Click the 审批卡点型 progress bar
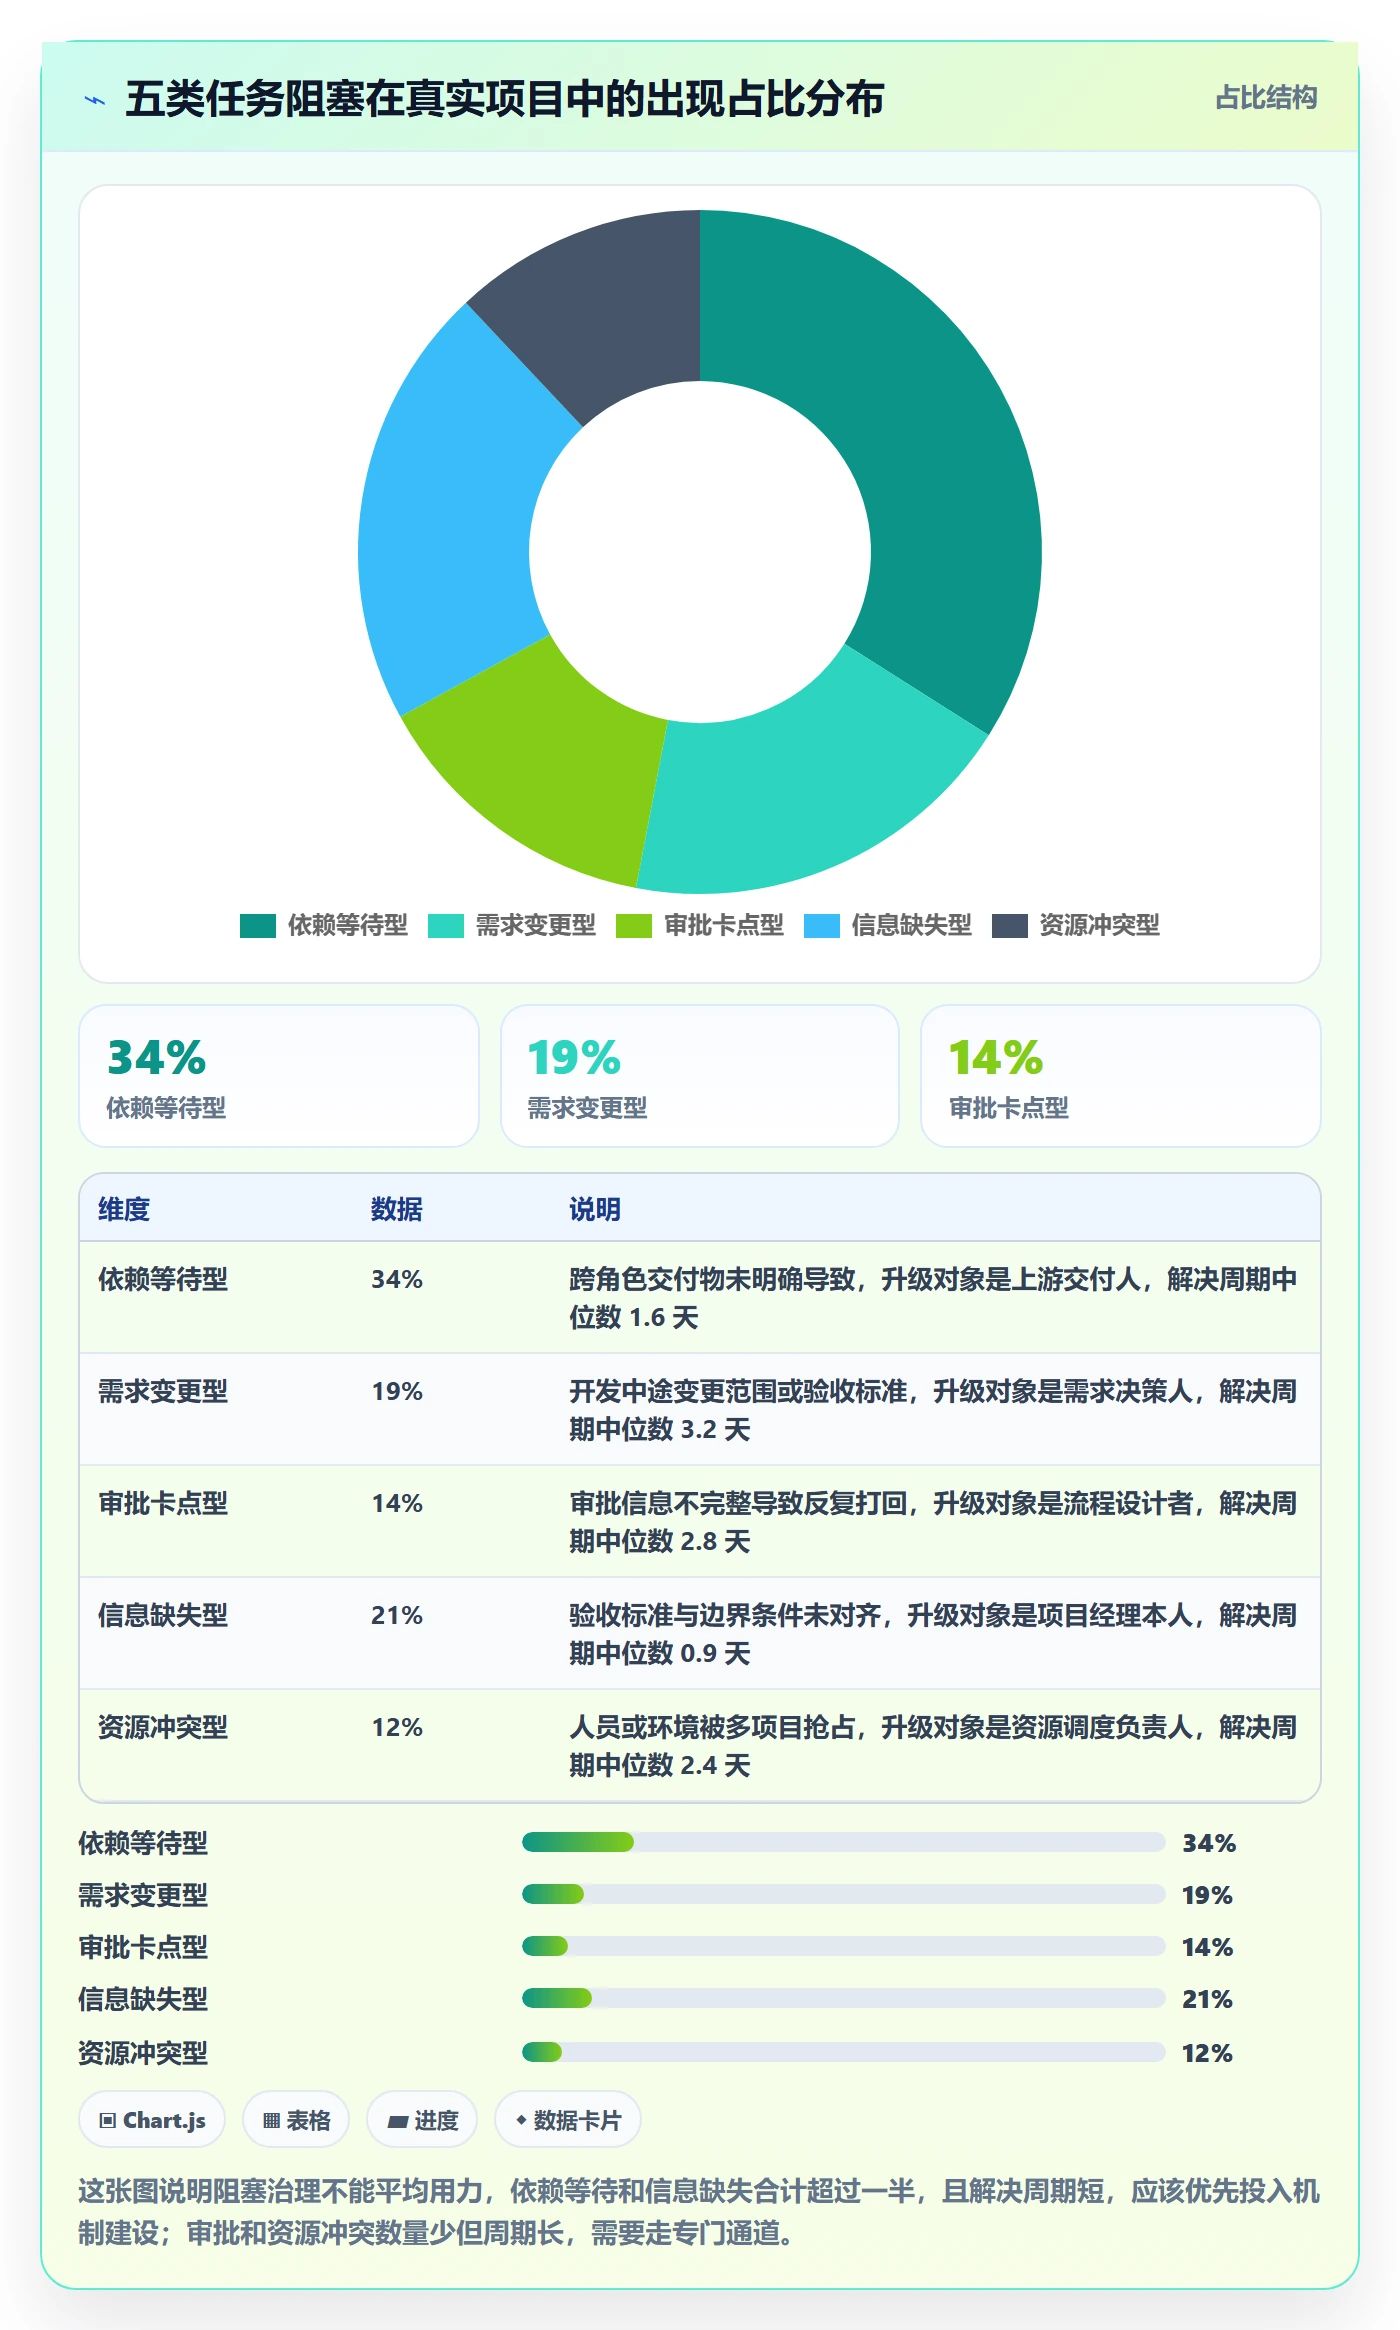This screenshot has height=2330, width=1400. coord(844,1946)
